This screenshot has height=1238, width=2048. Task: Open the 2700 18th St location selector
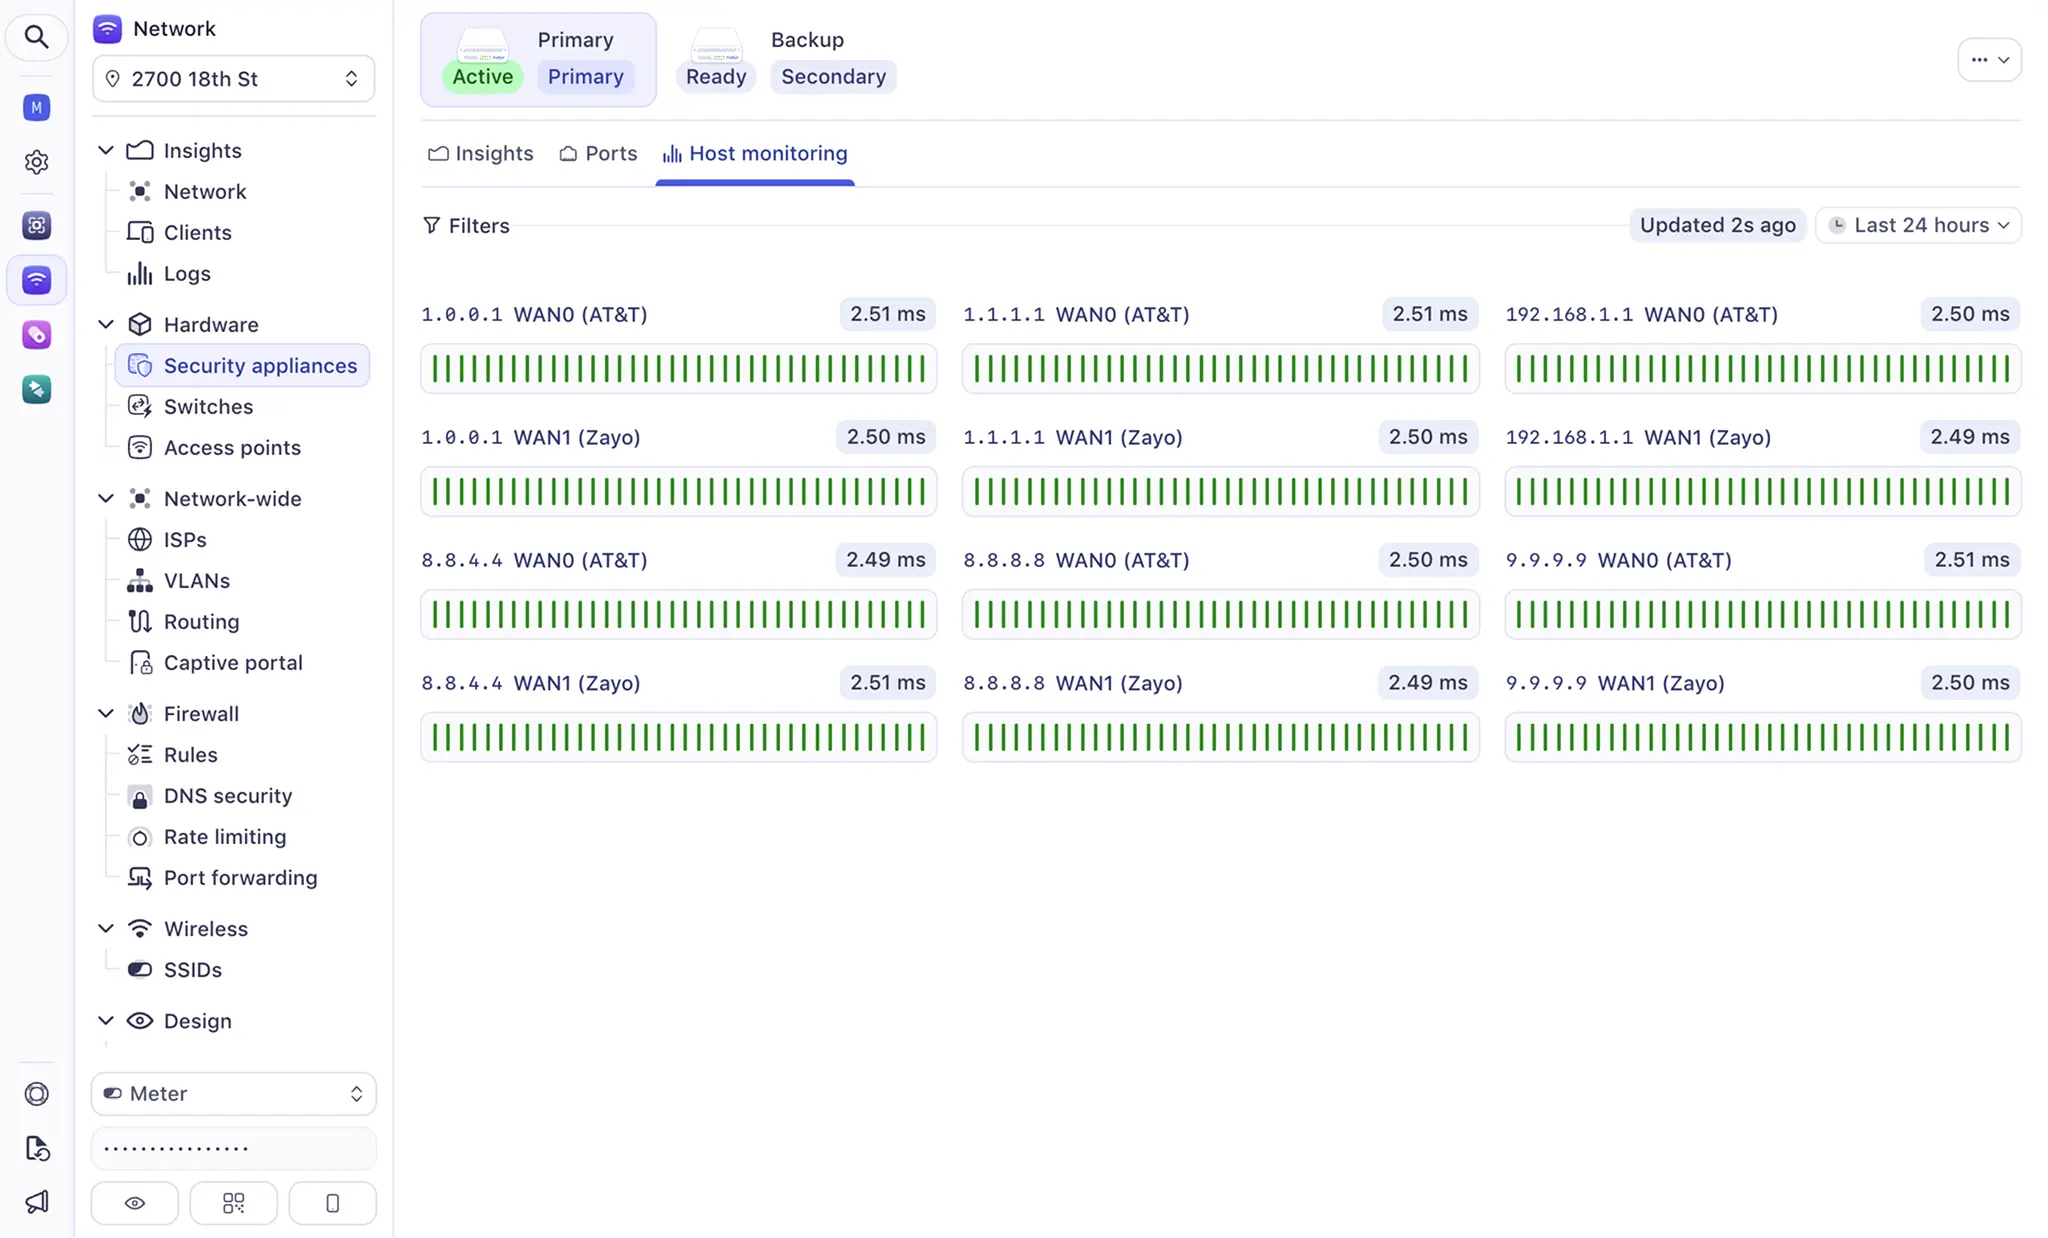(x=233, y=79)
